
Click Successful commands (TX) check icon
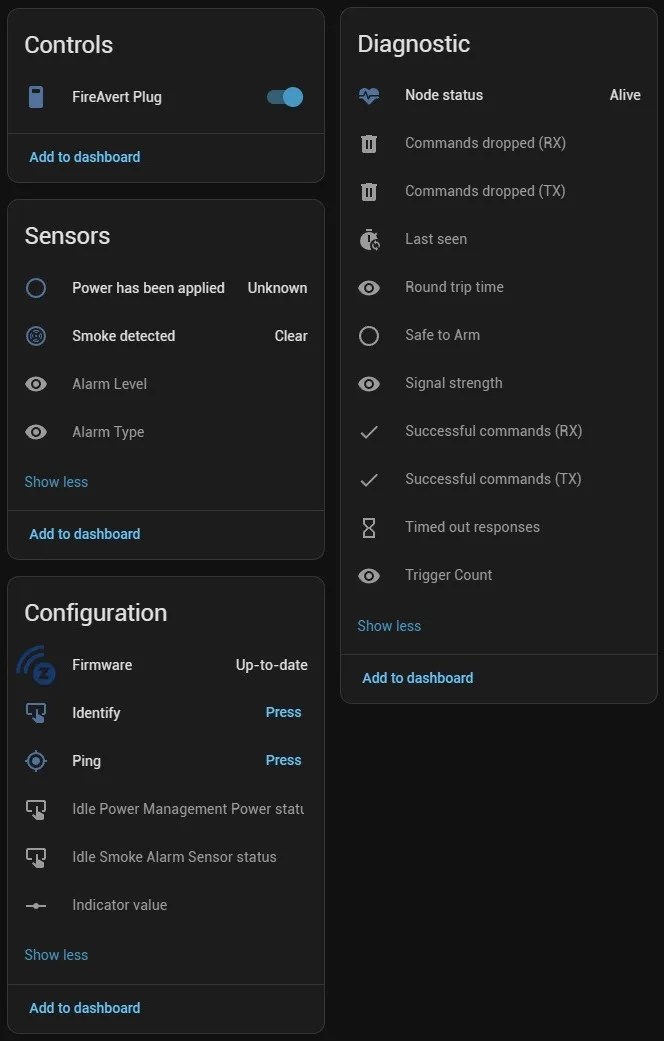pos(369,480)
